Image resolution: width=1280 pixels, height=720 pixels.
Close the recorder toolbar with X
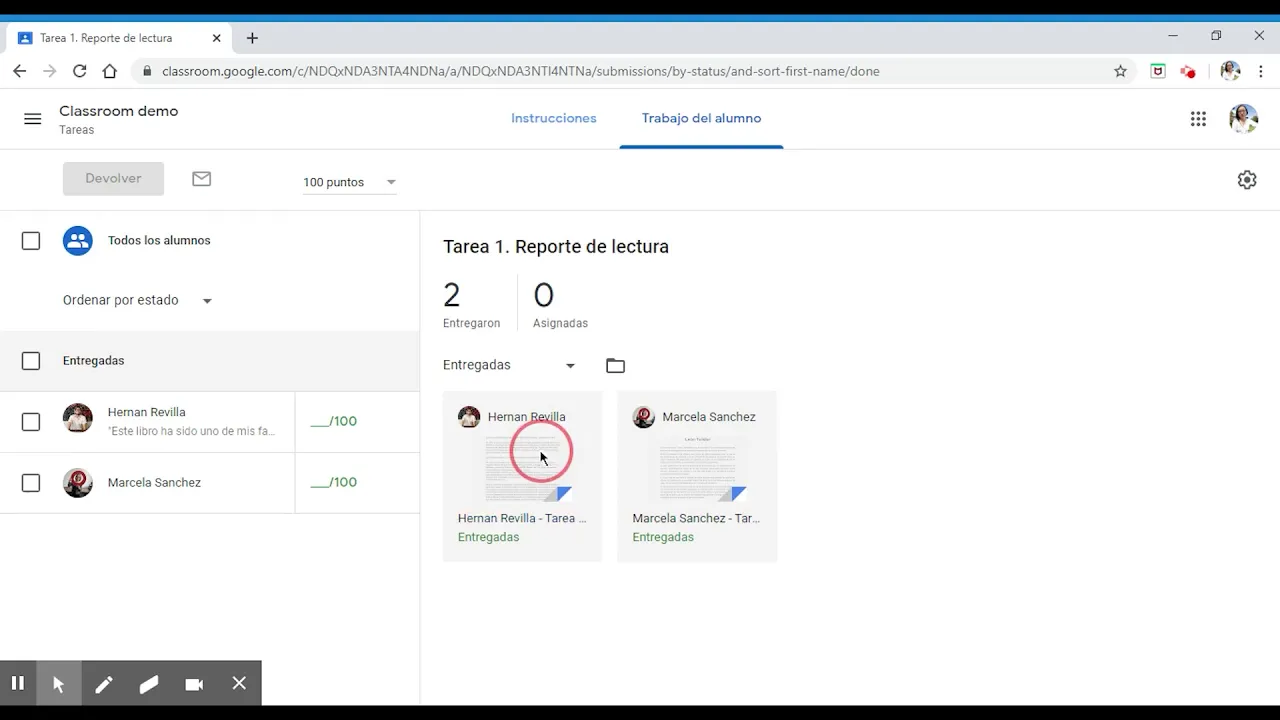[x=239, y=684]
